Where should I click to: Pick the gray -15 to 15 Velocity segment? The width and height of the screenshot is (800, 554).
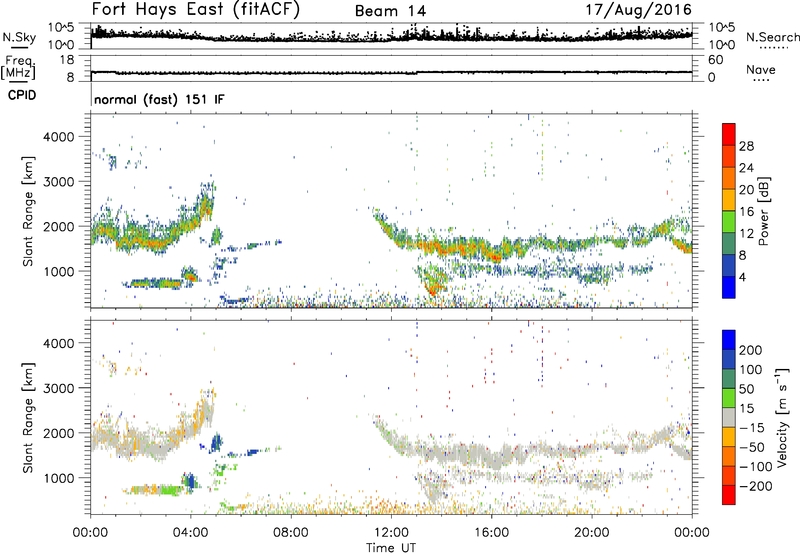point(729,417)
